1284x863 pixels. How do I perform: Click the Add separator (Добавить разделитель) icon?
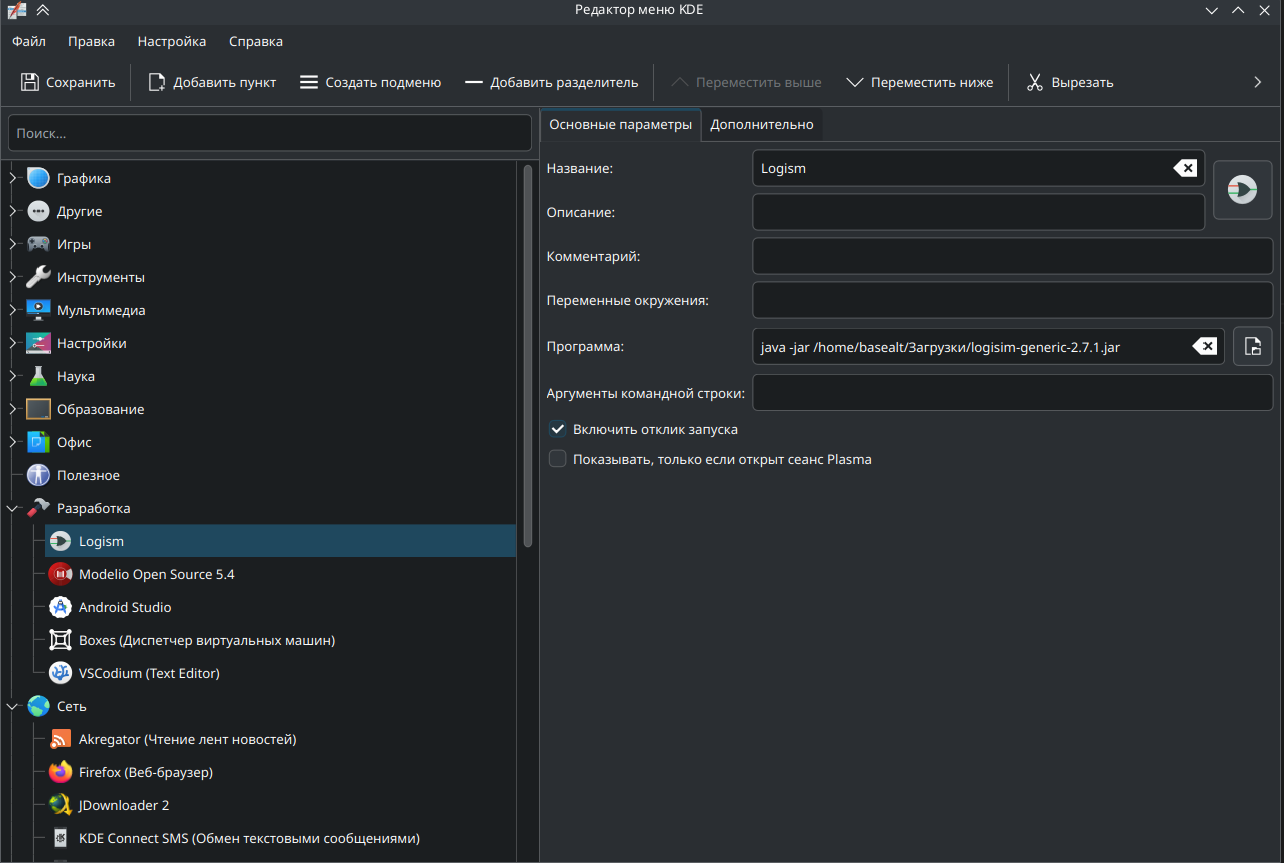tap(474, 82)
